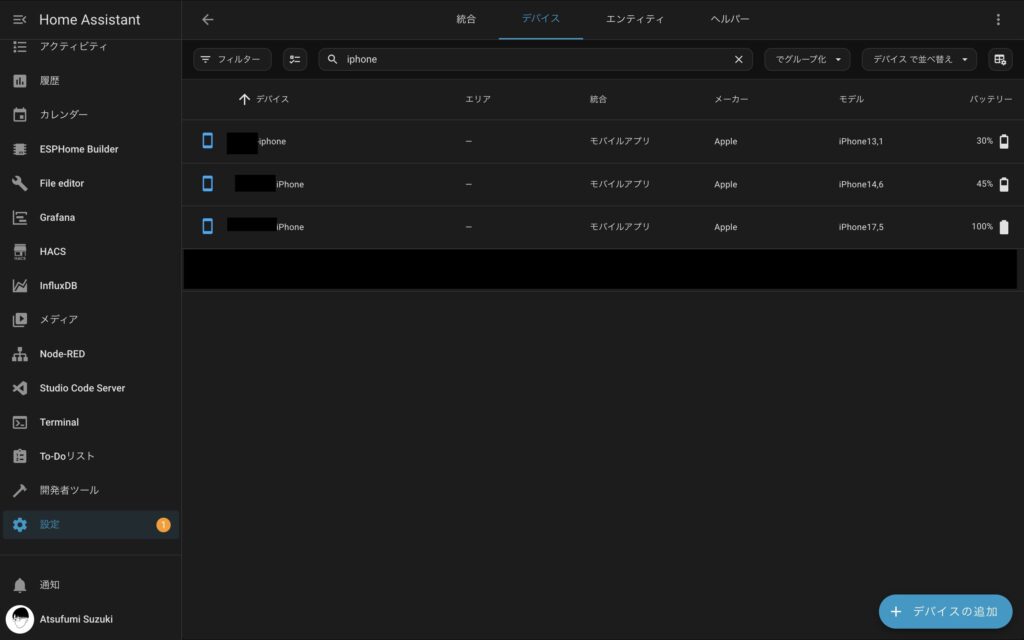Open ESPHome Builder from the sidebar
The height and width of the screenshot is (640, 1024).
point(78,149)
